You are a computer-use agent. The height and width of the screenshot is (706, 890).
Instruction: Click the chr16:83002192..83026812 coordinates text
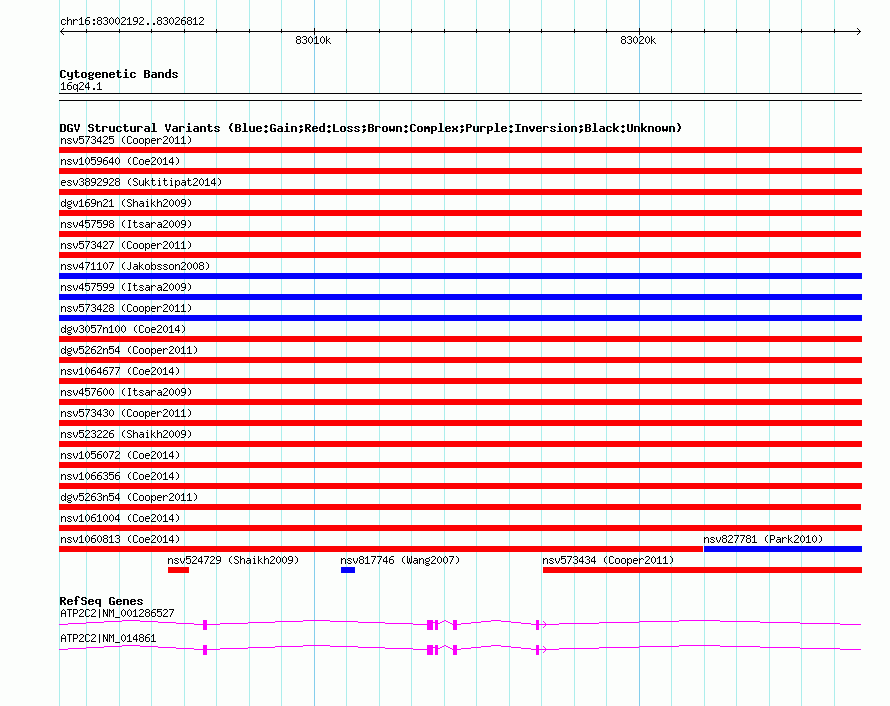coord(132,21)
